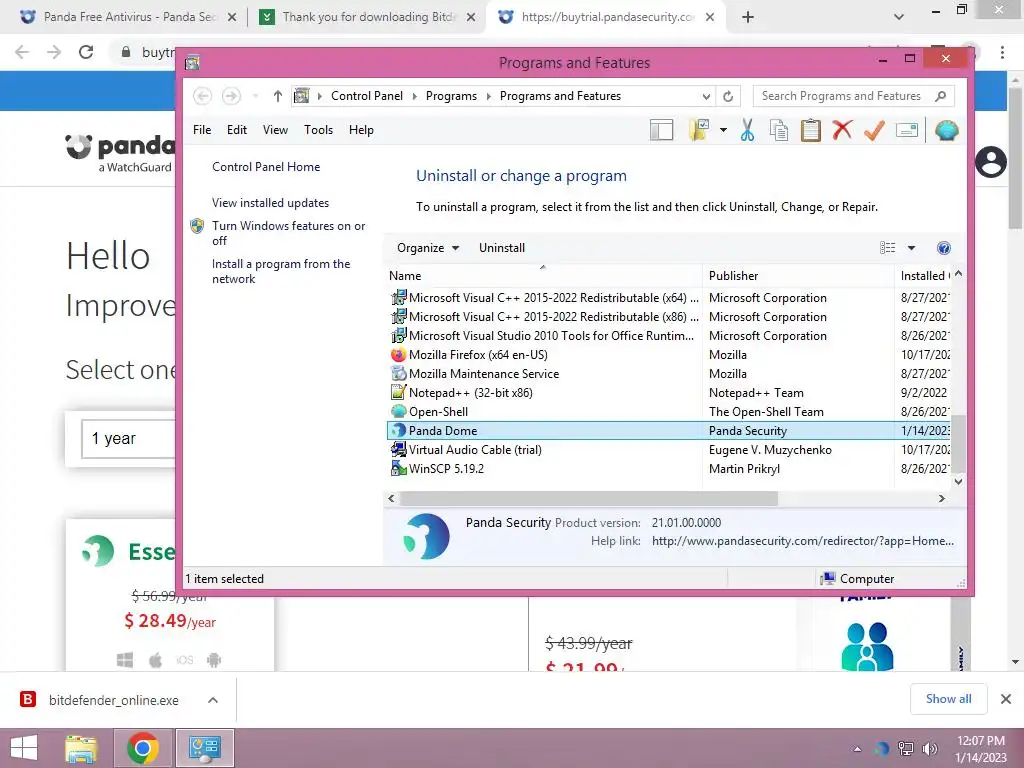Image resolution: width=1024 pixels, height=768 pixels.
Task: Open Control Panel Home link
Action: [266, 167]
